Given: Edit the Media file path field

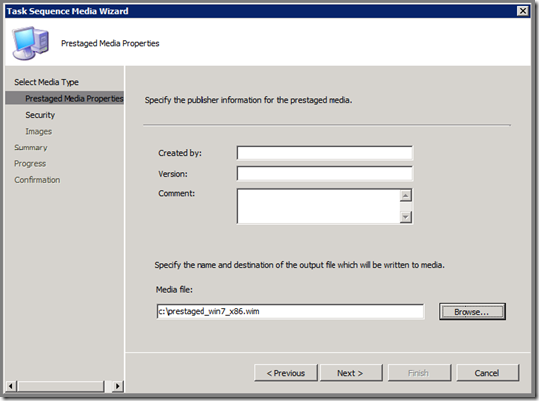Looking at the screenshot, I should pyautogui.click(x=290, y=311).
